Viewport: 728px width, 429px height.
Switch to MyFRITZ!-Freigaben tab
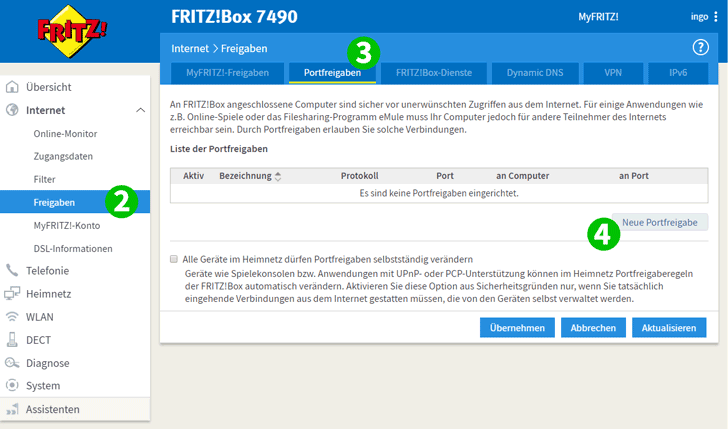pos(228,73)
